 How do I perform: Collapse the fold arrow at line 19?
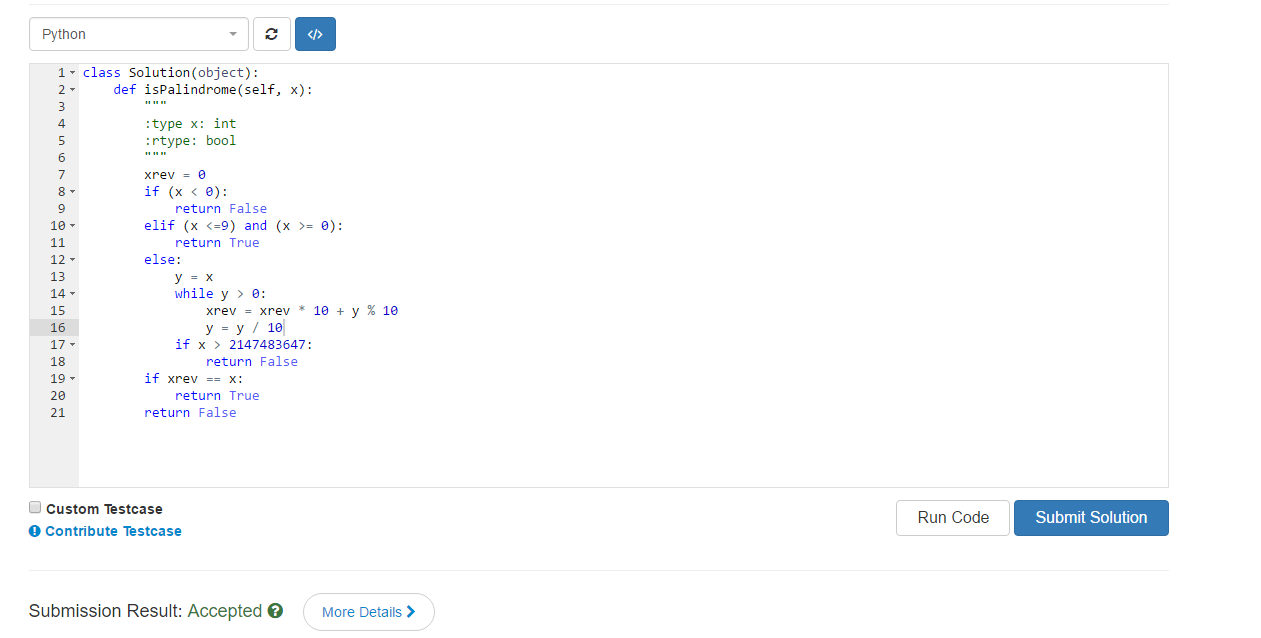click(x=72, y=379)
